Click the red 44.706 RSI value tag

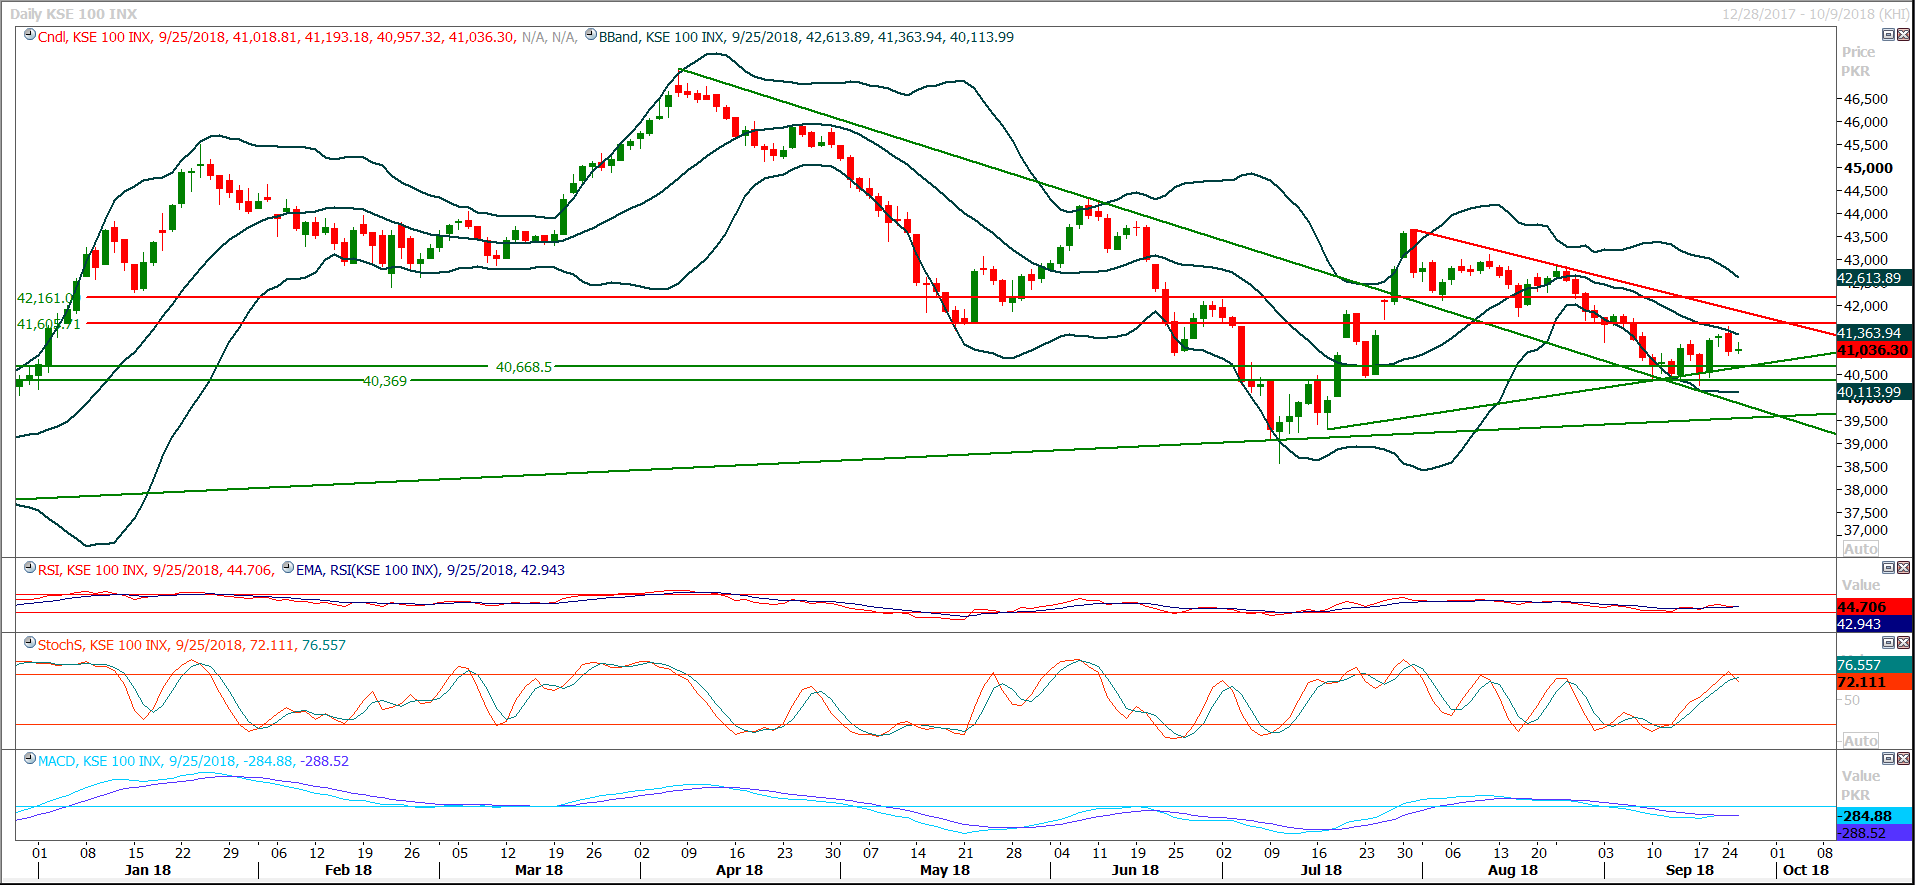point(1873,607)
